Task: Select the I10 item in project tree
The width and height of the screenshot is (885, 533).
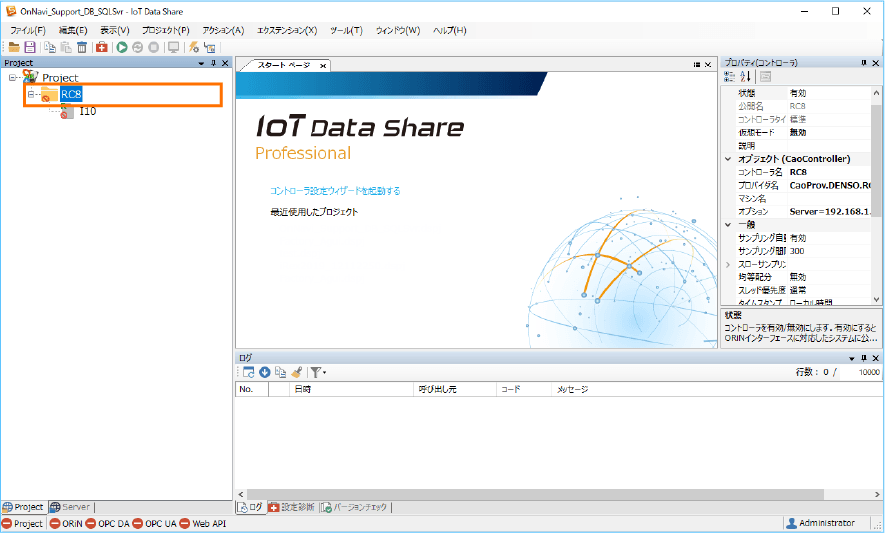Action: [88, 112]
